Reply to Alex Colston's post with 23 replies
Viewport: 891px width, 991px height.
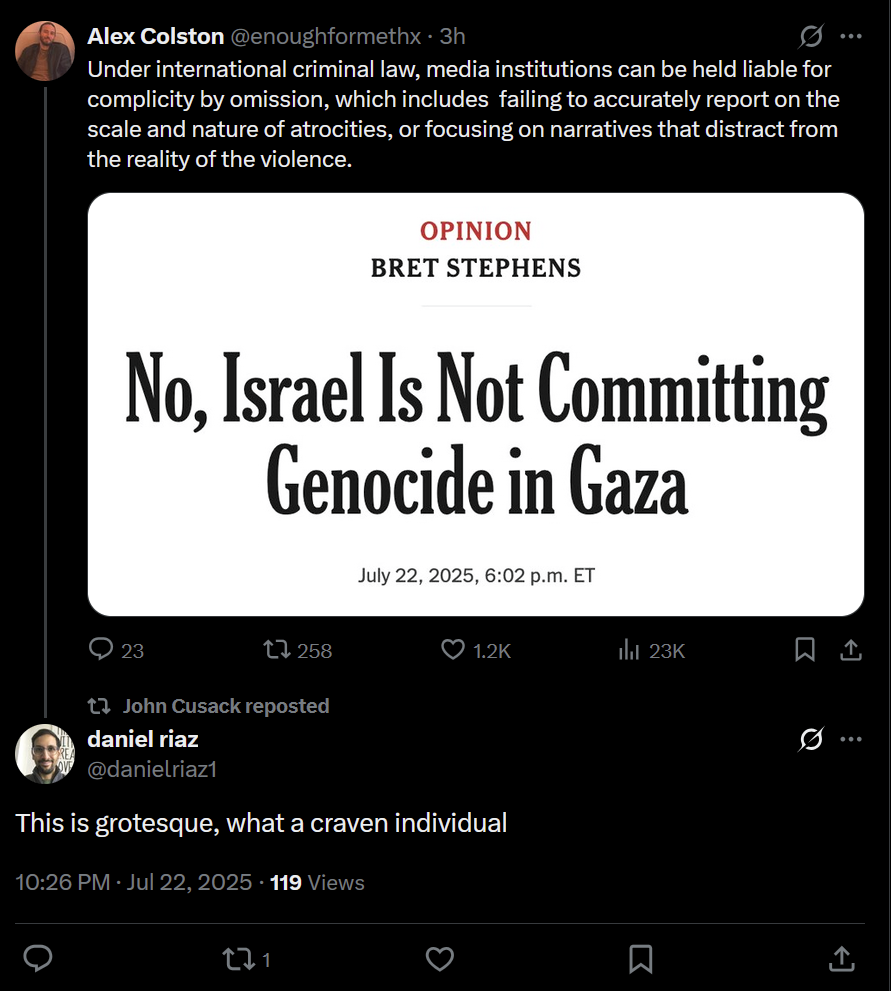click(116, 650)
